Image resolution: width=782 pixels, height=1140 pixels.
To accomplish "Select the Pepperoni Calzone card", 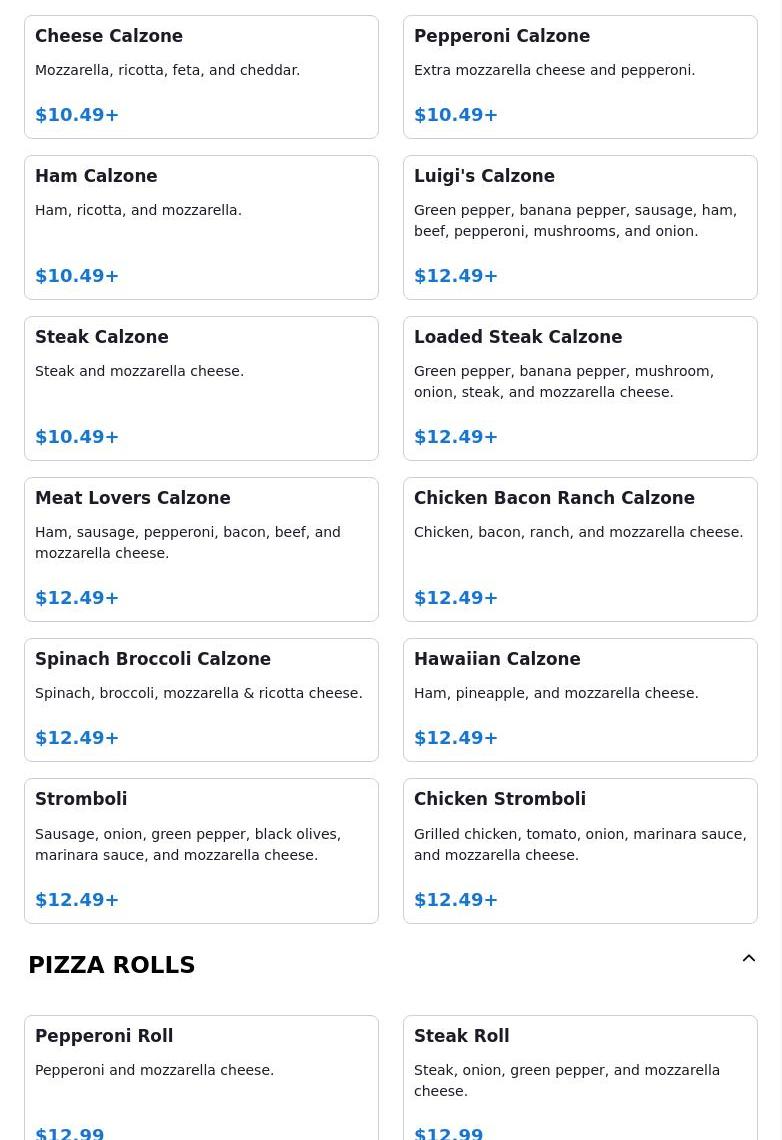I will (x=580, y=77).
